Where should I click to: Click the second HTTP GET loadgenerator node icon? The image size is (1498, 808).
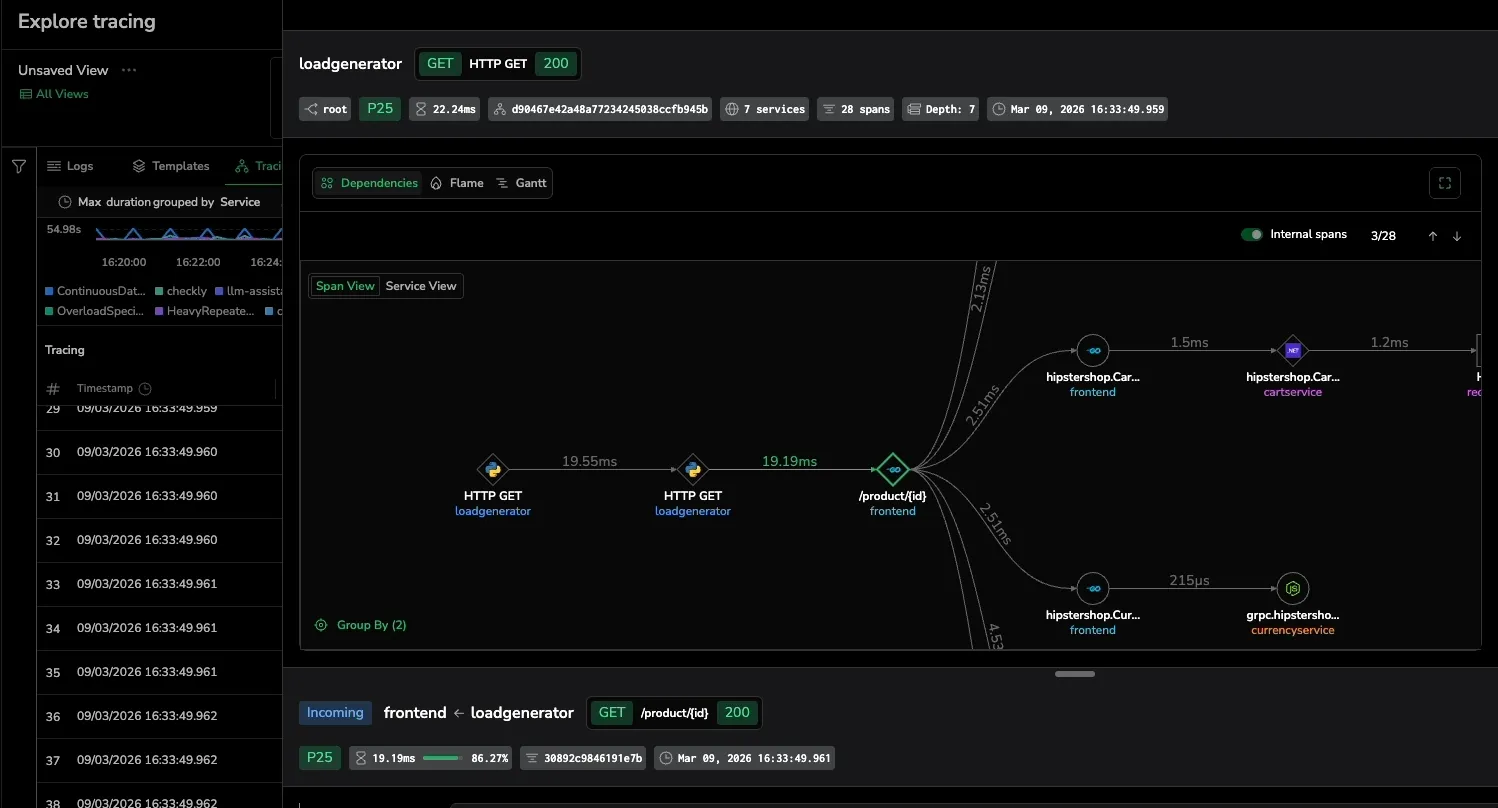693,469
